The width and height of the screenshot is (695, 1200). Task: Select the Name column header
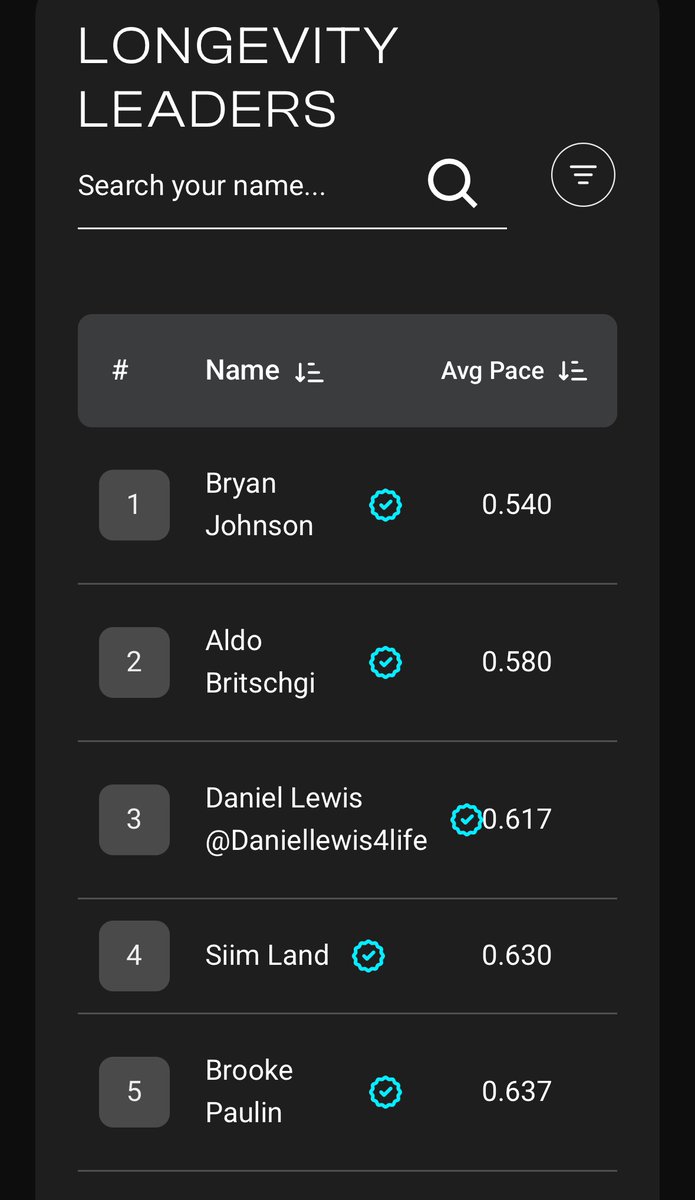tap(242, 371)
